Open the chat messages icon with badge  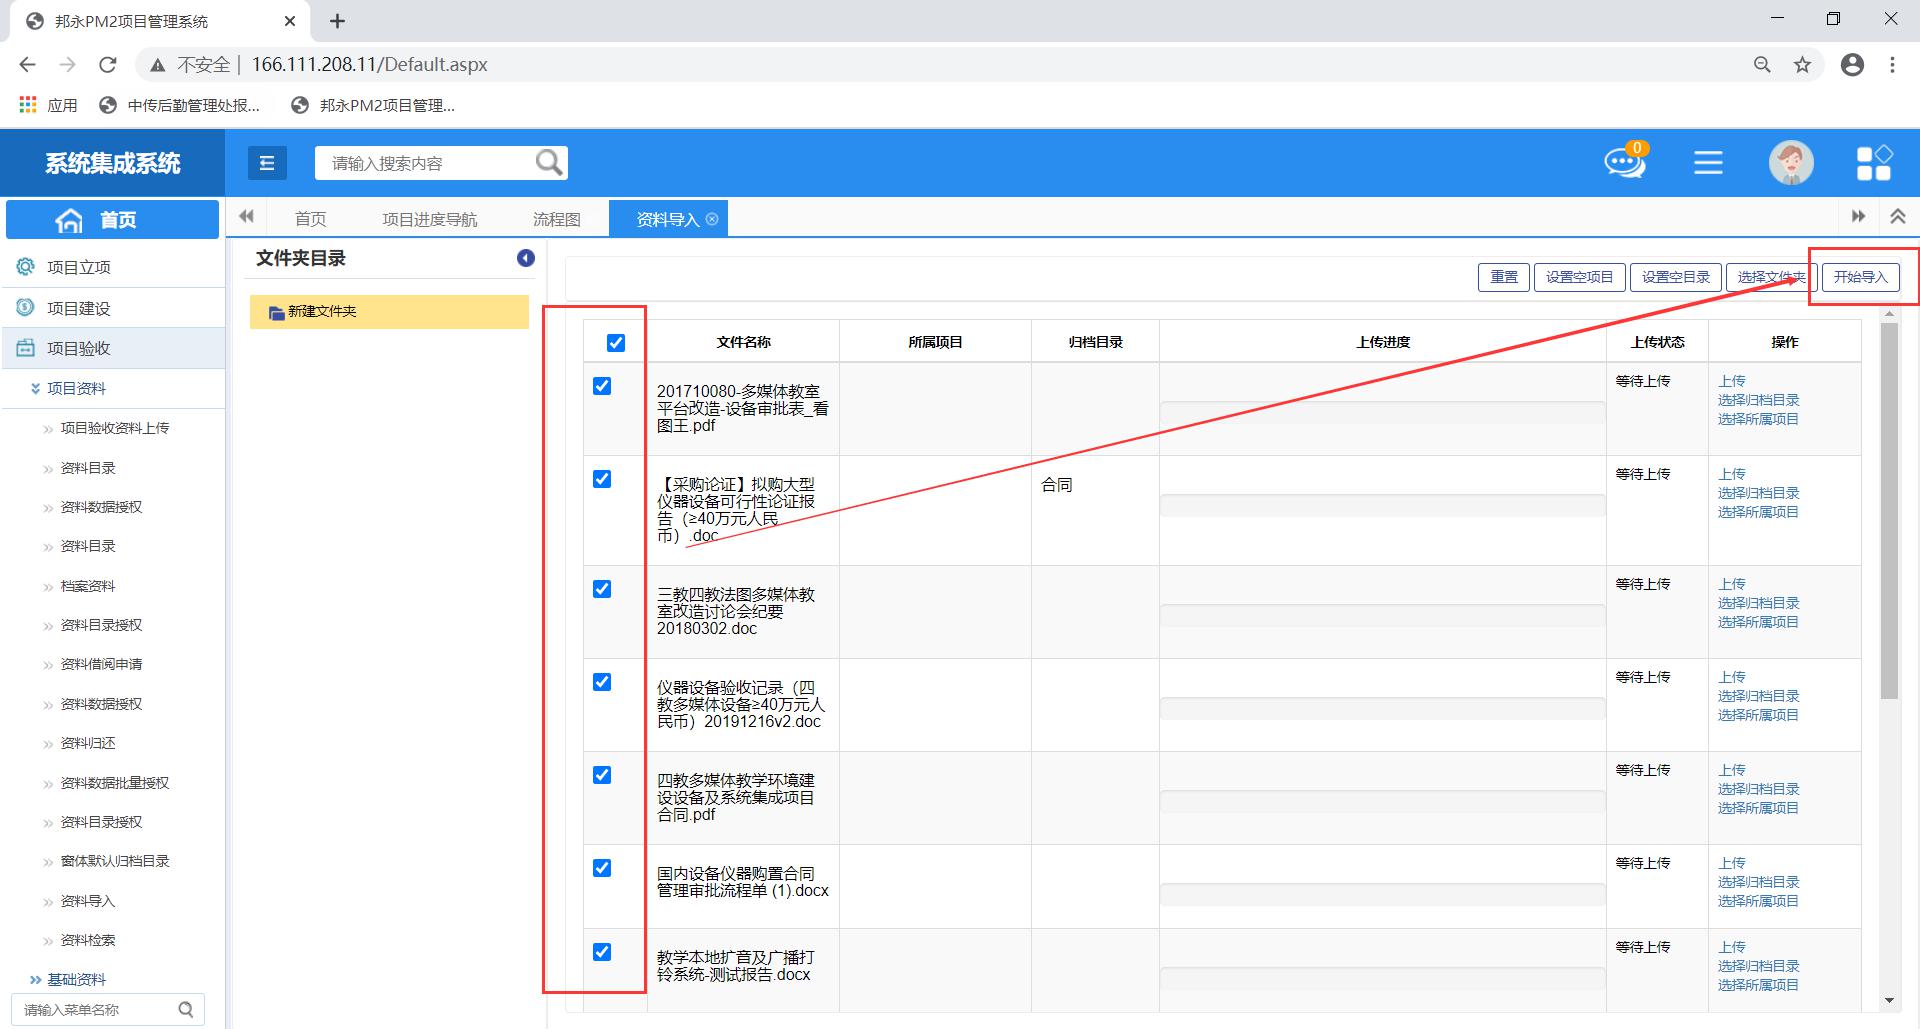[x=1624, y=162]
